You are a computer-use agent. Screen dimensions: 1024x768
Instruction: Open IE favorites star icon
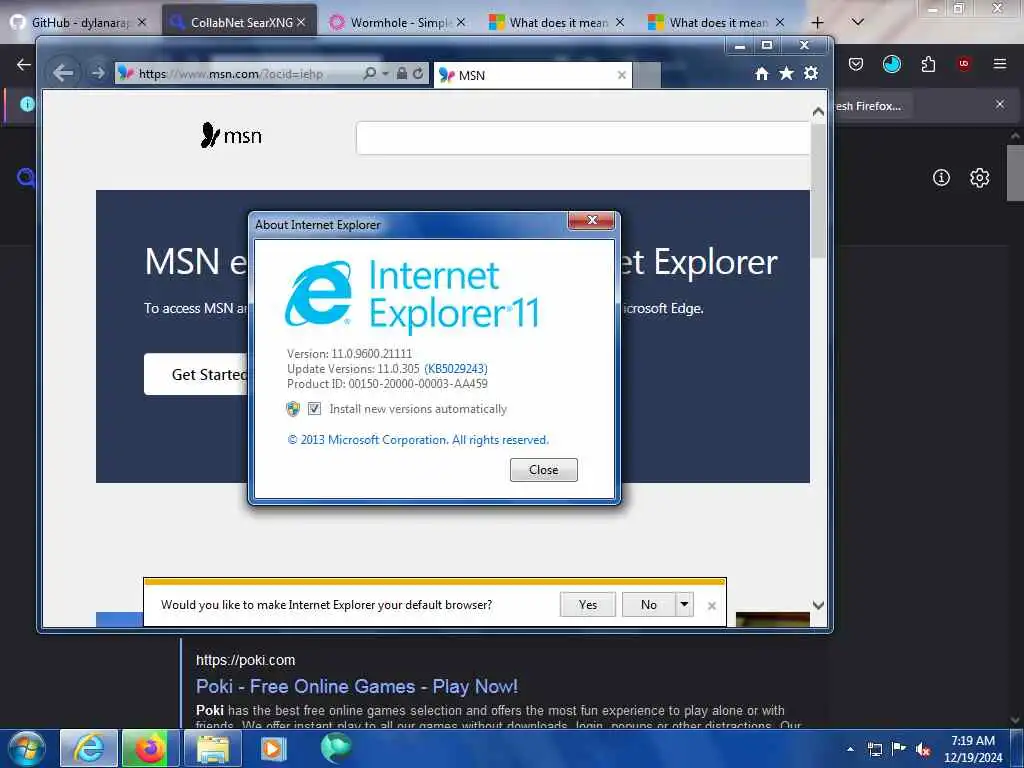click(x=786, y=73)
